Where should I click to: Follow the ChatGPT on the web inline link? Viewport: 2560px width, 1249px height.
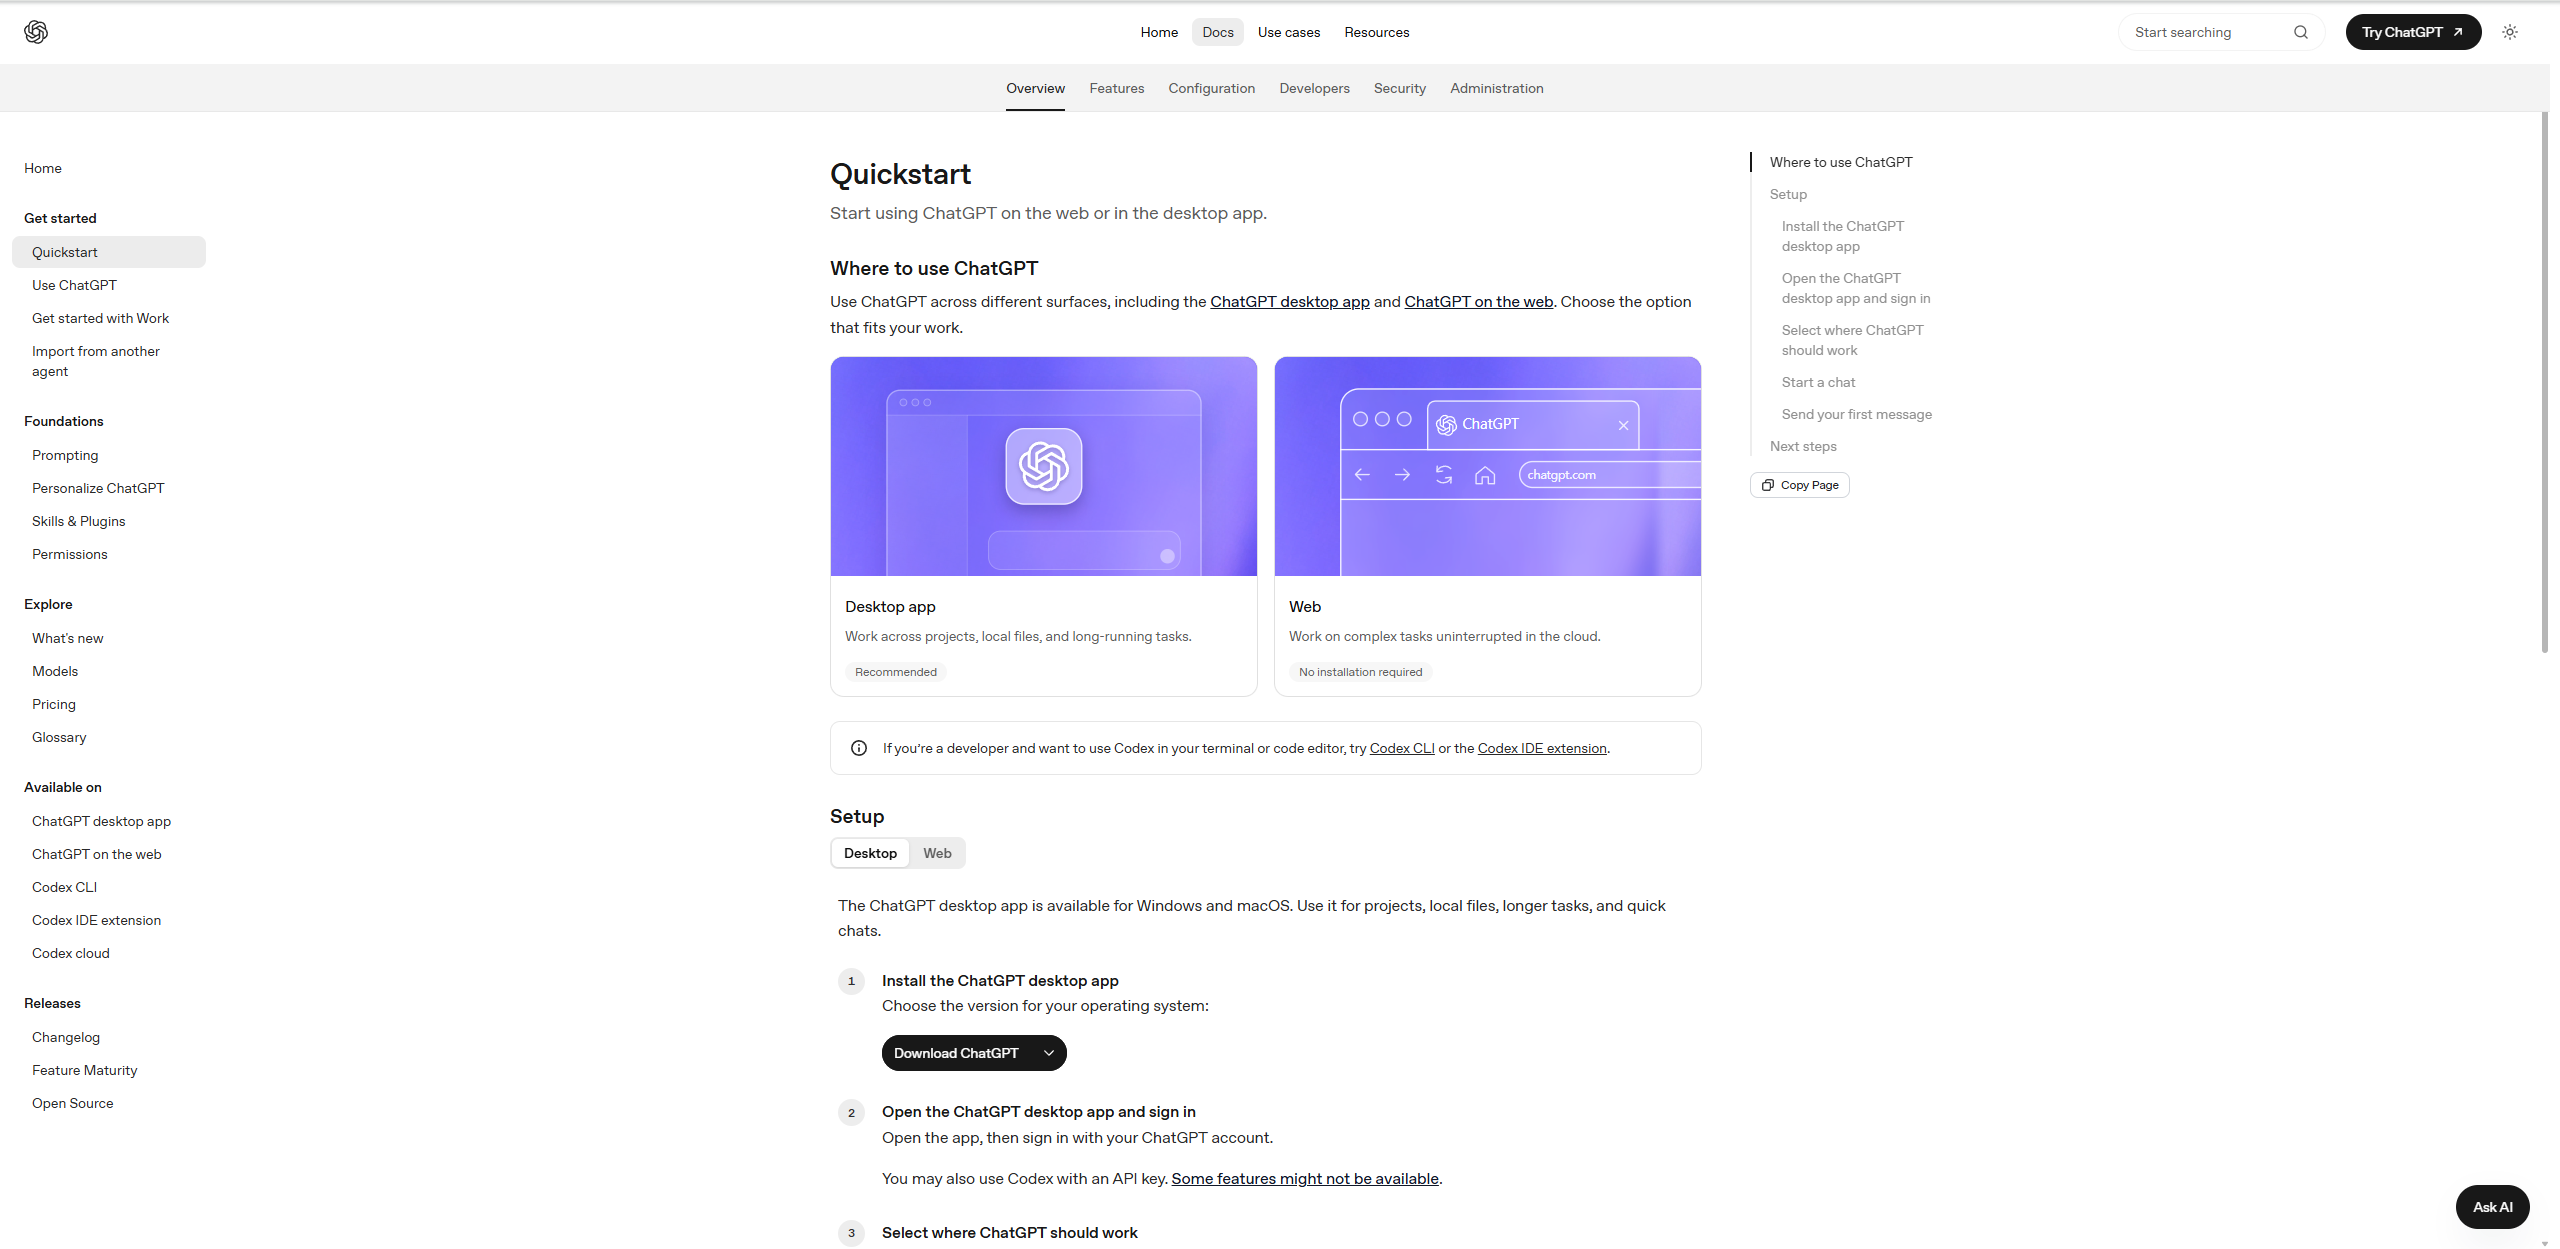[1478, 302]
